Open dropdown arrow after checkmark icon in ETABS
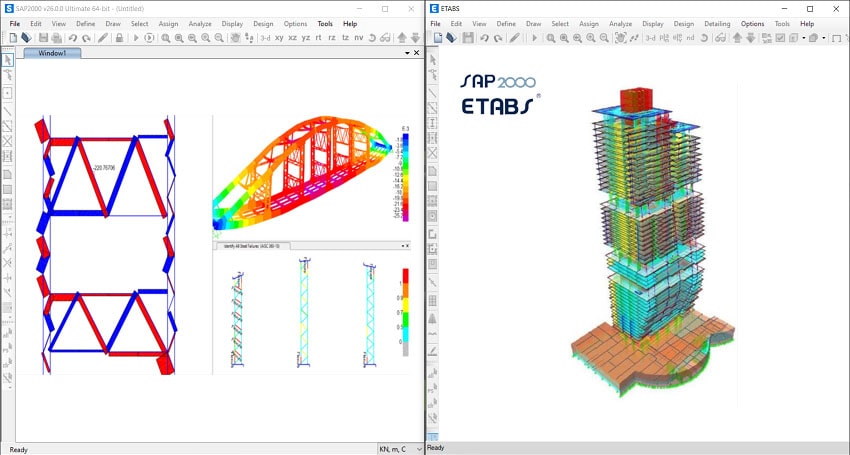This screenshot has height=455, width=850. [803, 38]
